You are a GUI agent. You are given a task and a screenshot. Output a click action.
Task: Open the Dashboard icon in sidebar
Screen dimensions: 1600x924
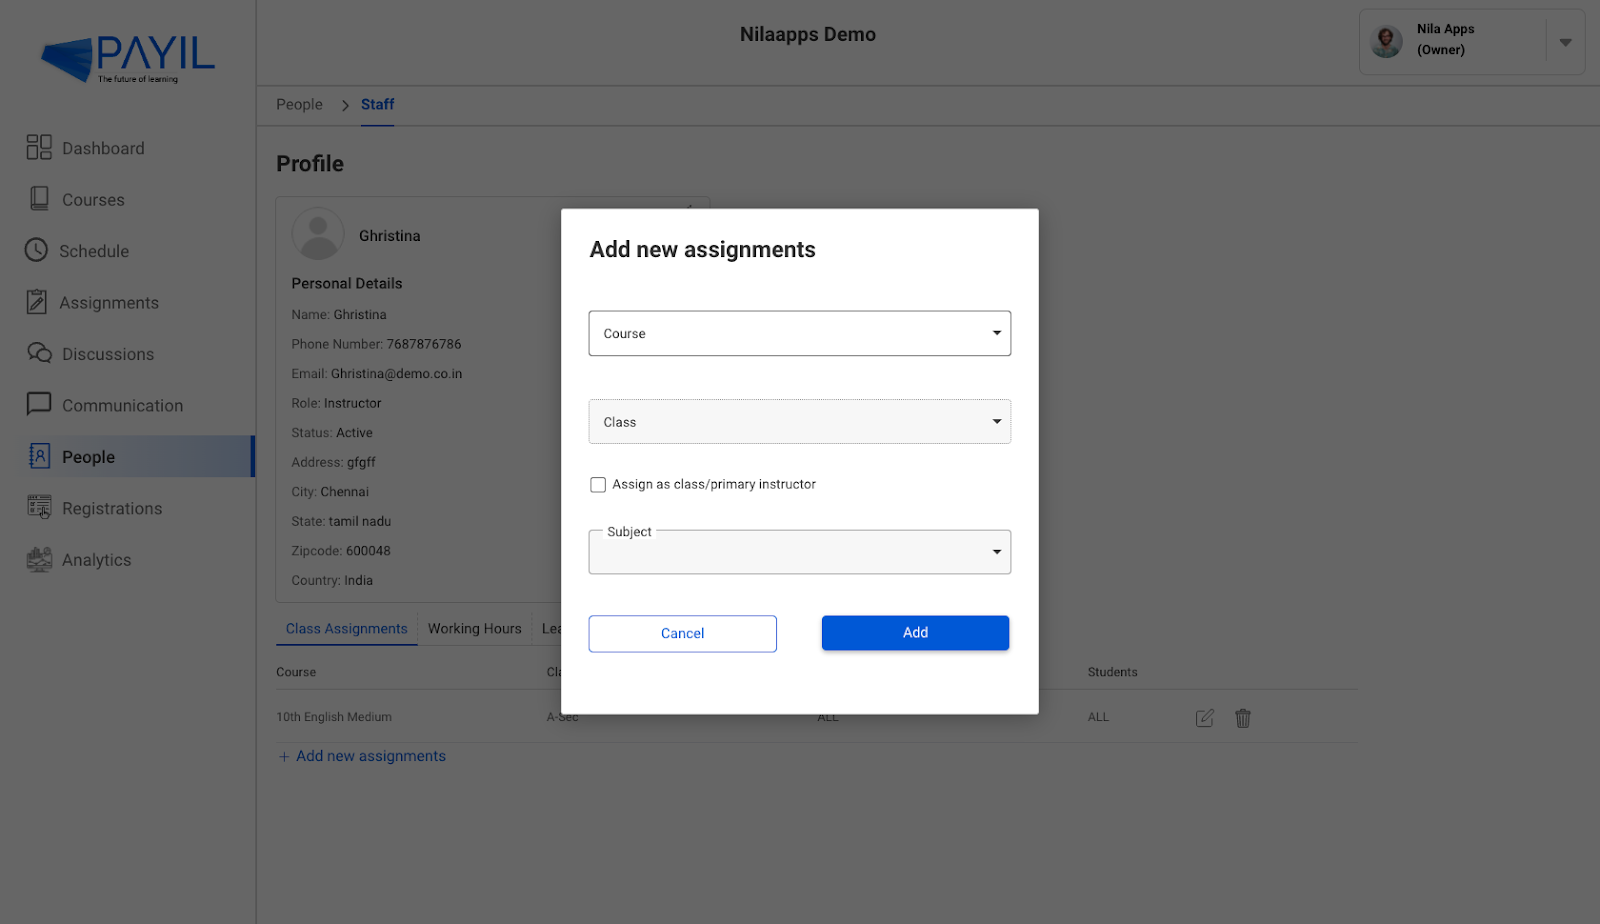(39, 148)
